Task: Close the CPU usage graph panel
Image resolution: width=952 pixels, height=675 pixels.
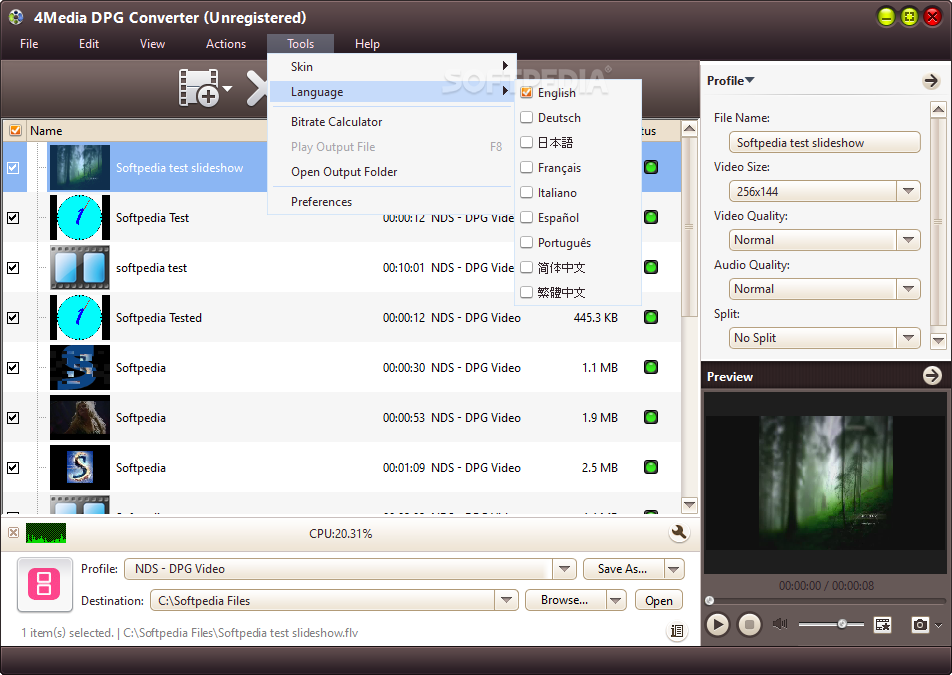Action: (x=13, y=533)
